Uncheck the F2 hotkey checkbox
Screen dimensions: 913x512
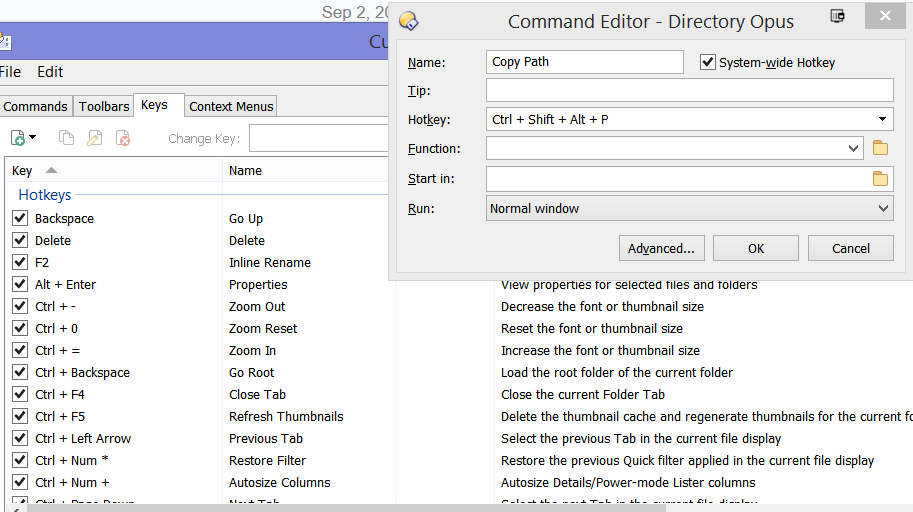click(x=20, y=262)
